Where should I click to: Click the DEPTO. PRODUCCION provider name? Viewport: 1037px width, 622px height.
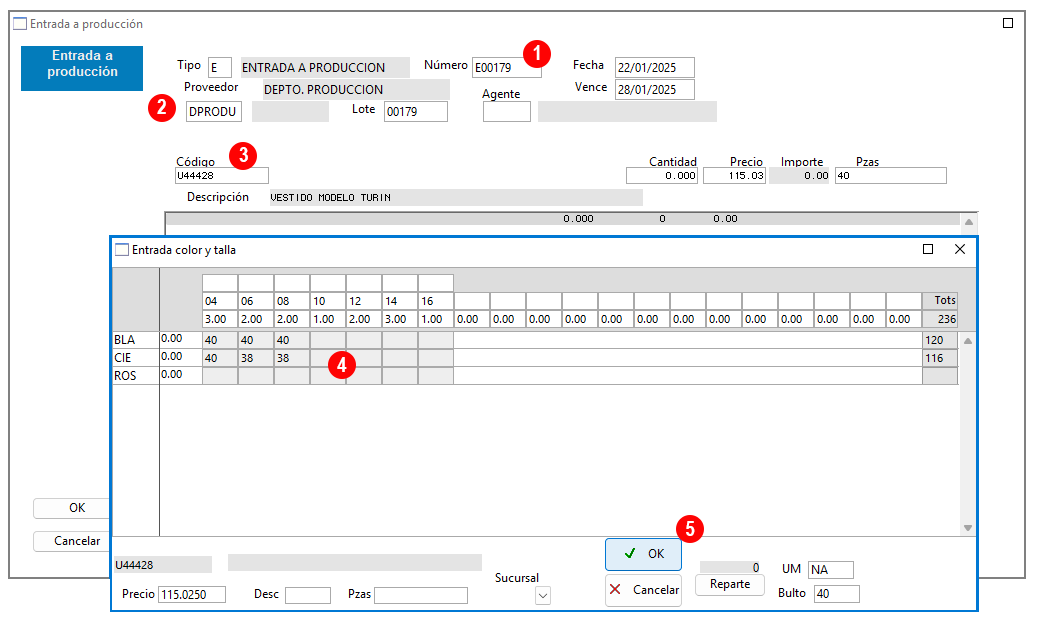(356, 89)
